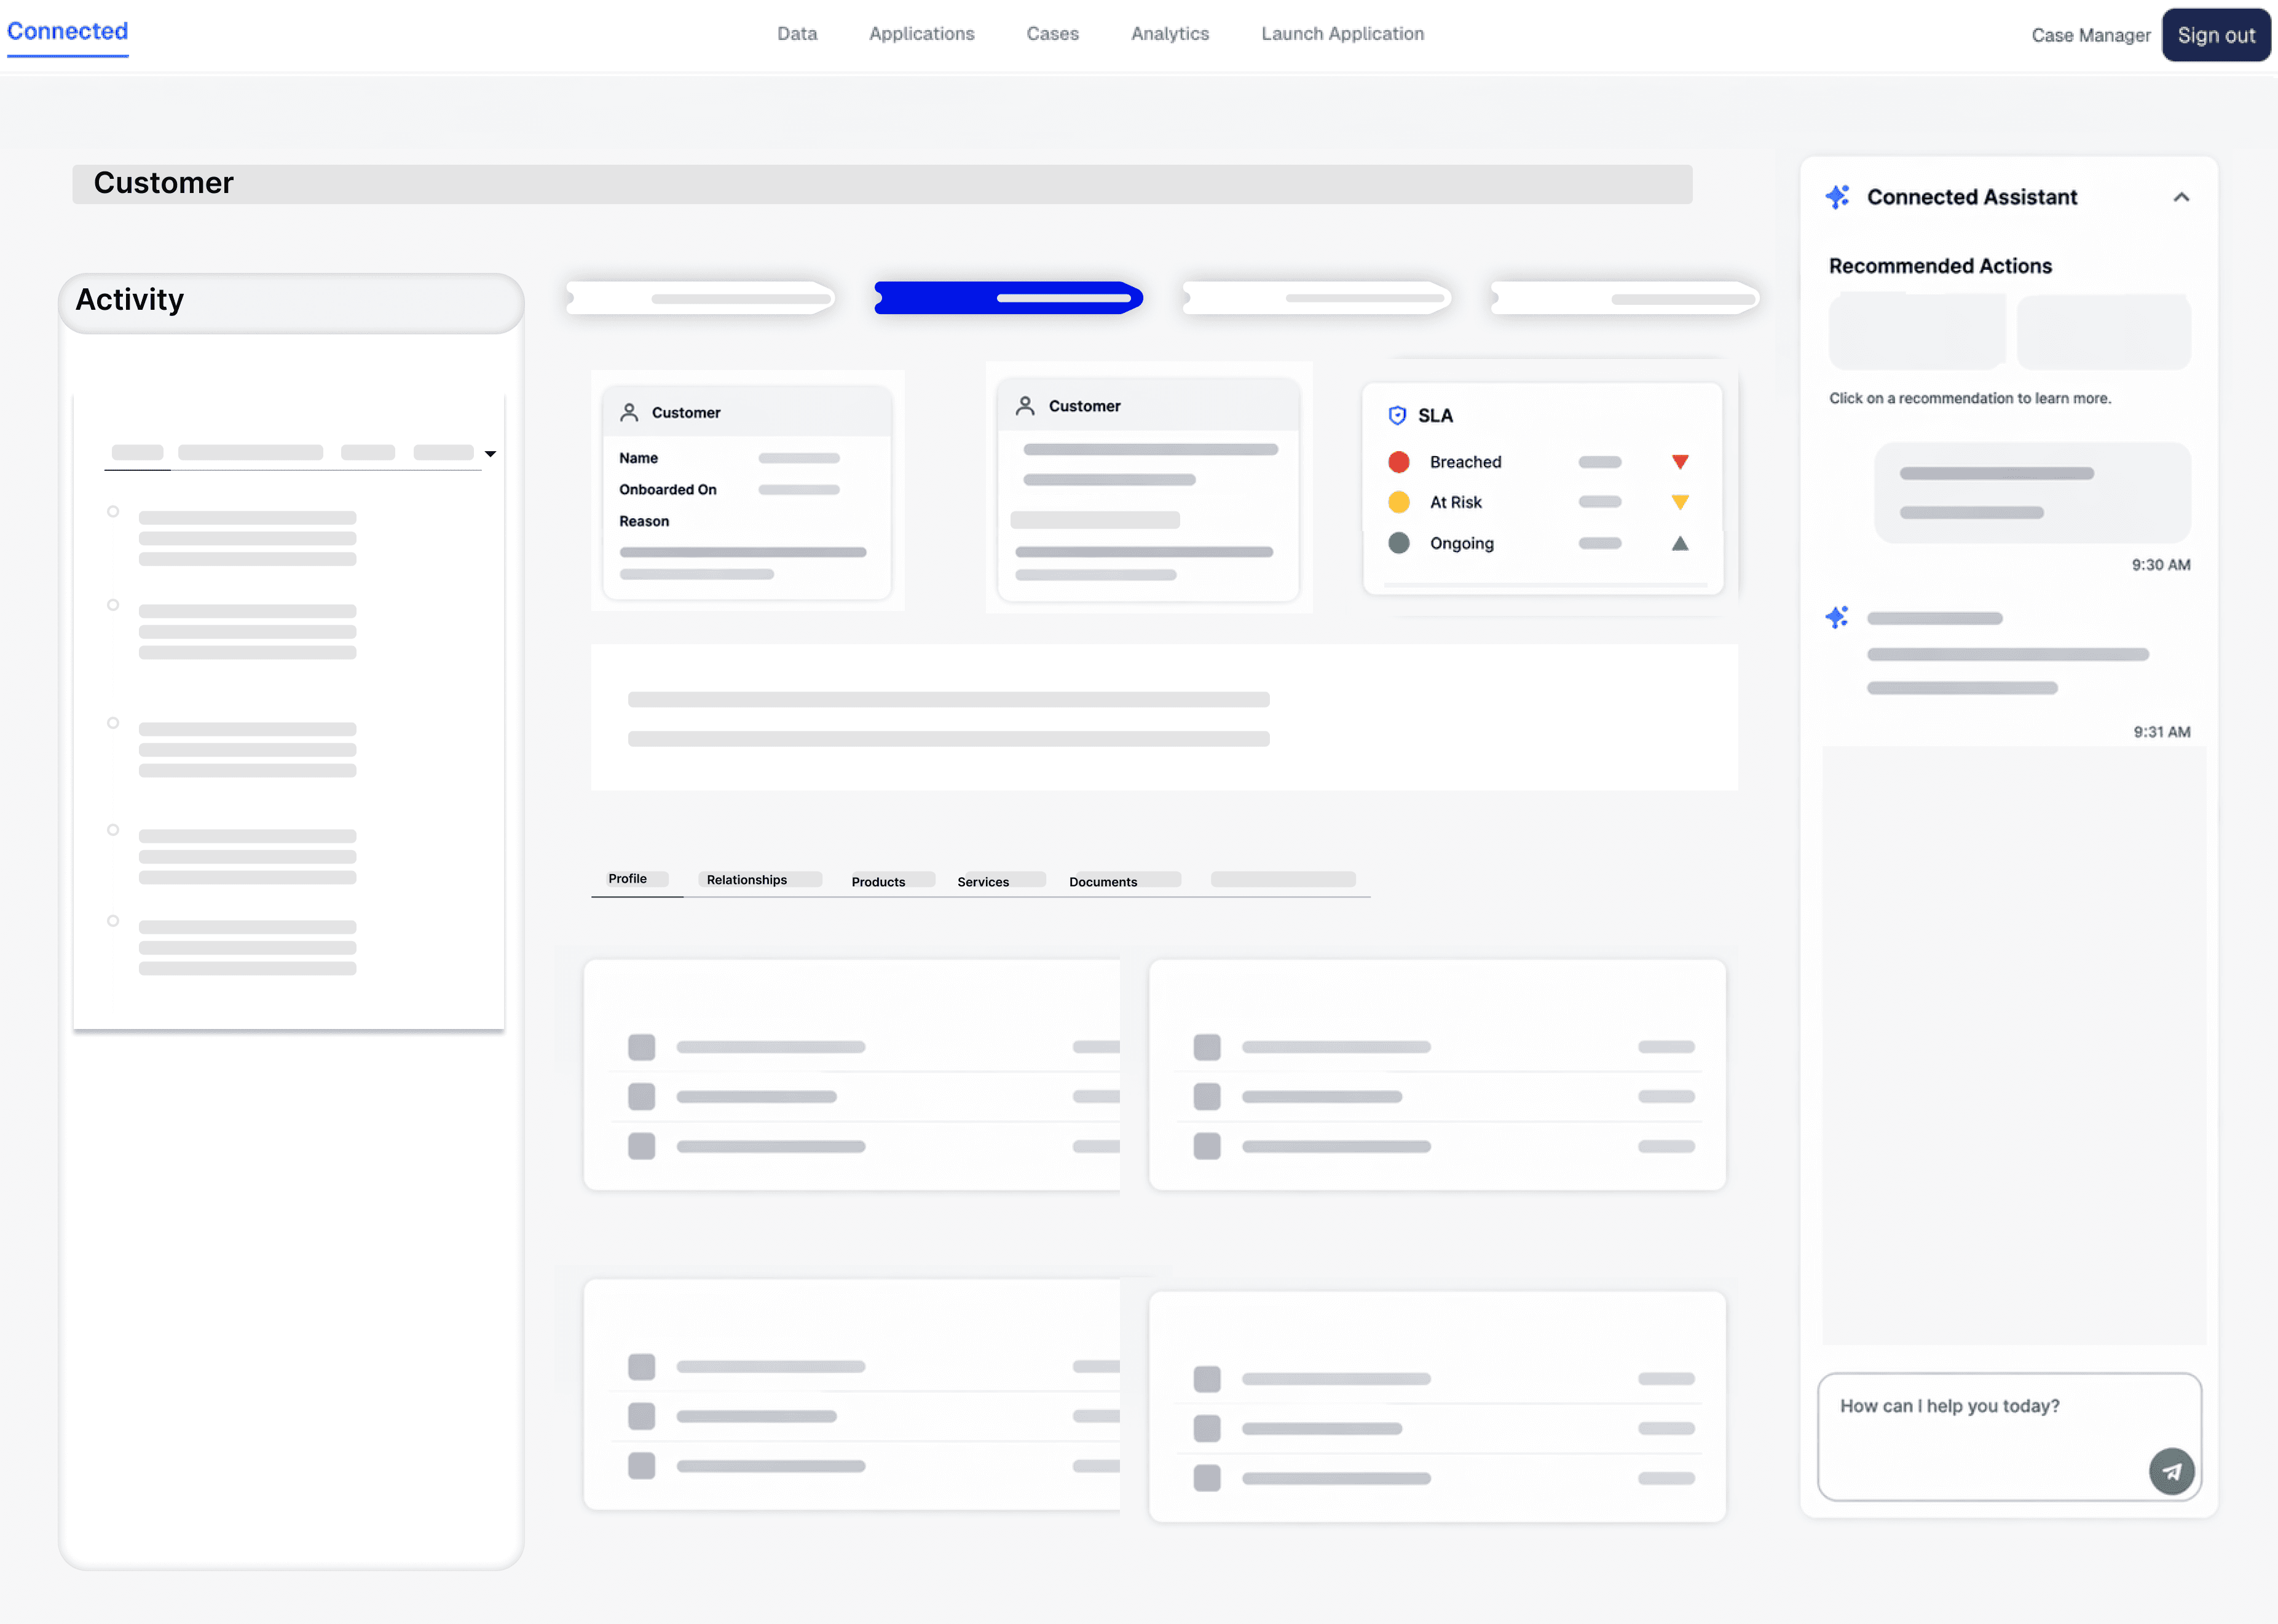Select second radio circle in Activity list
The width and height of the screenshot is (2278, 1624).
point(113,605)
